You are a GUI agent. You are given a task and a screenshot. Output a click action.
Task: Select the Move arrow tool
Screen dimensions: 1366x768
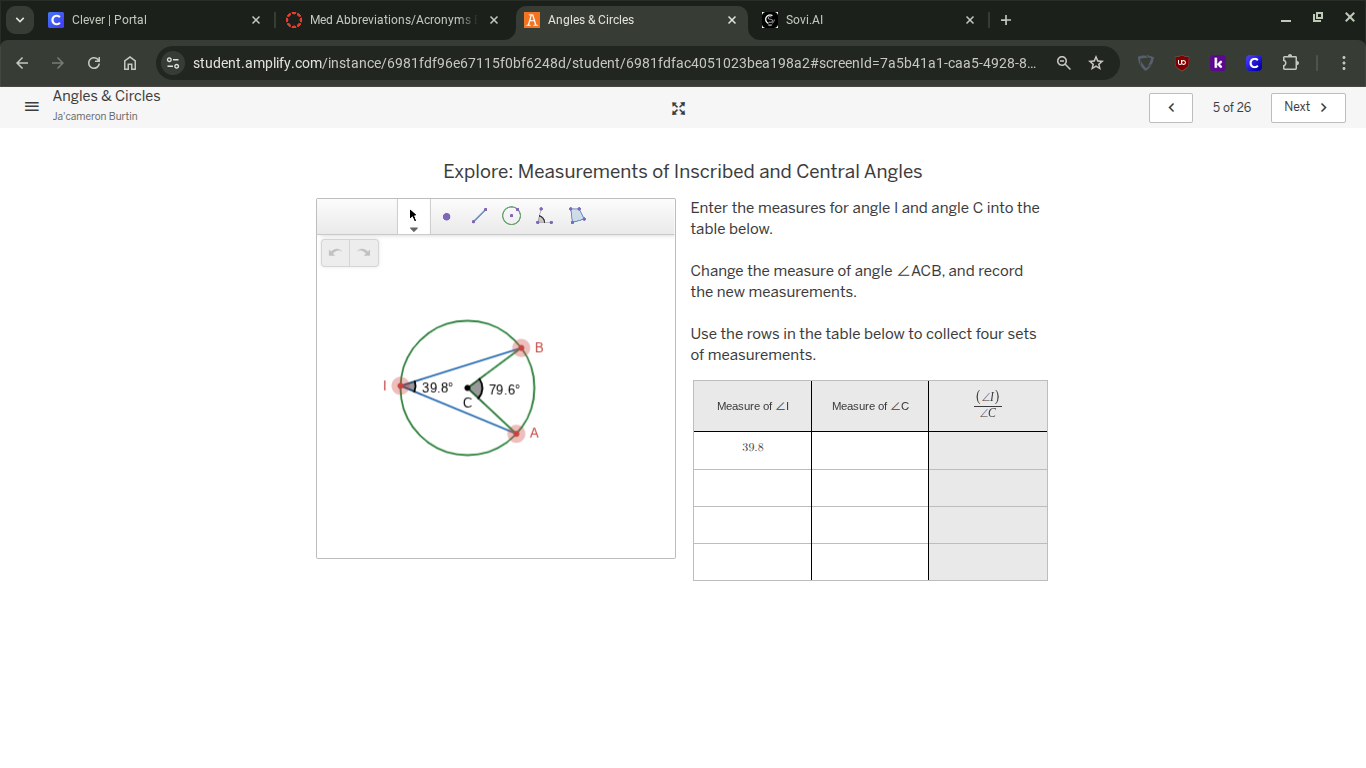click(413, 215)
